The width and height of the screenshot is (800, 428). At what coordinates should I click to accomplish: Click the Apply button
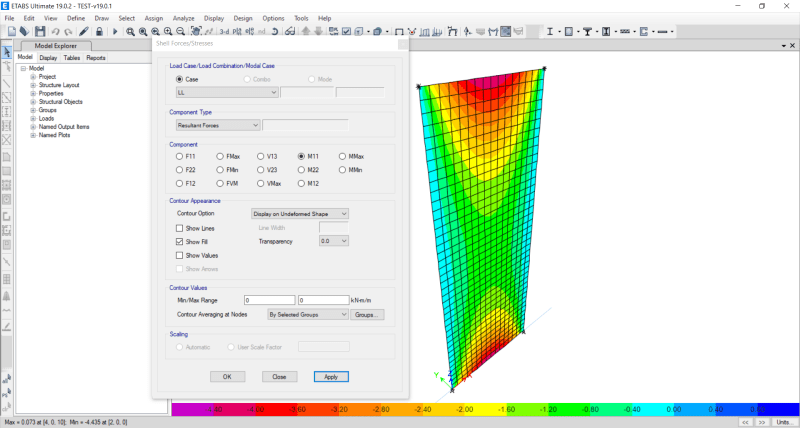tap(331, 376)
